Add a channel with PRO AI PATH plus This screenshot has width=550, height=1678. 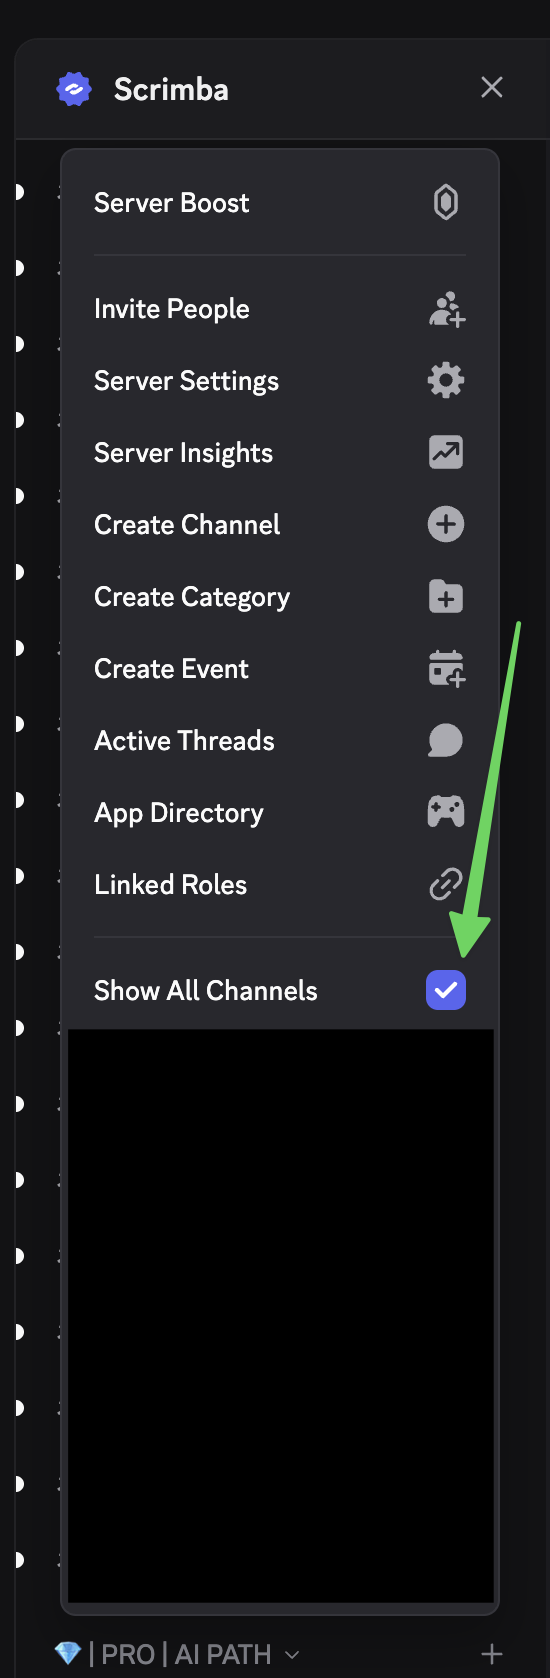click(x=491, y=1654)
